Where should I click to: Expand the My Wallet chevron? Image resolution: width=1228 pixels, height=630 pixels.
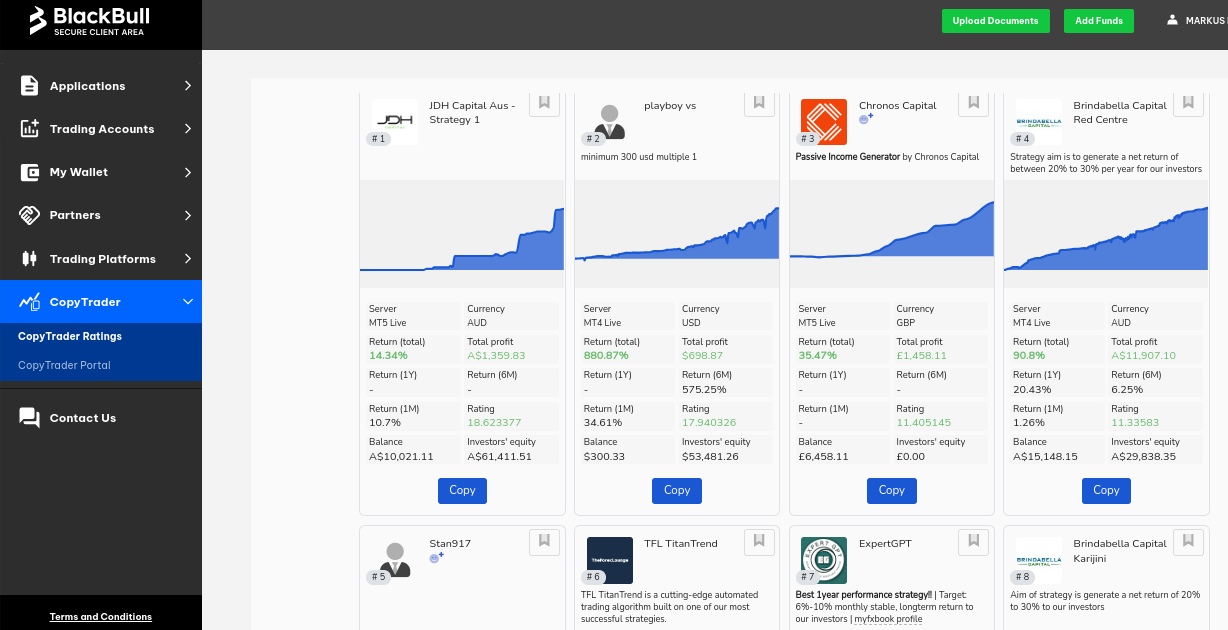click(x=187, y=172)
